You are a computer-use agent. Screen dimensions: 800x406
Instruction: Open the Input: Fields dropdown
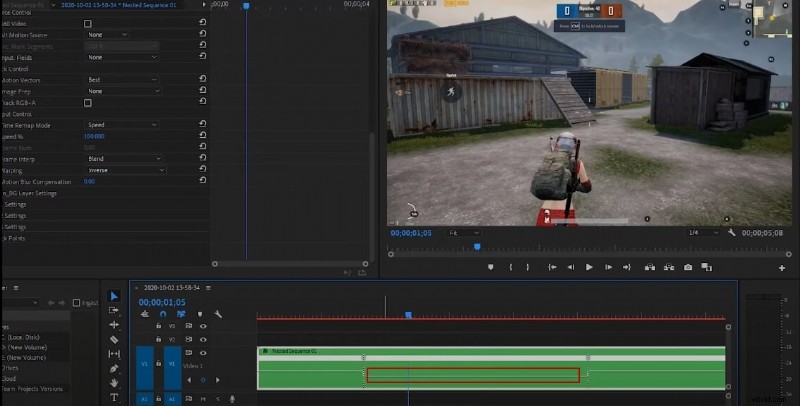click(x=121, y=57)
